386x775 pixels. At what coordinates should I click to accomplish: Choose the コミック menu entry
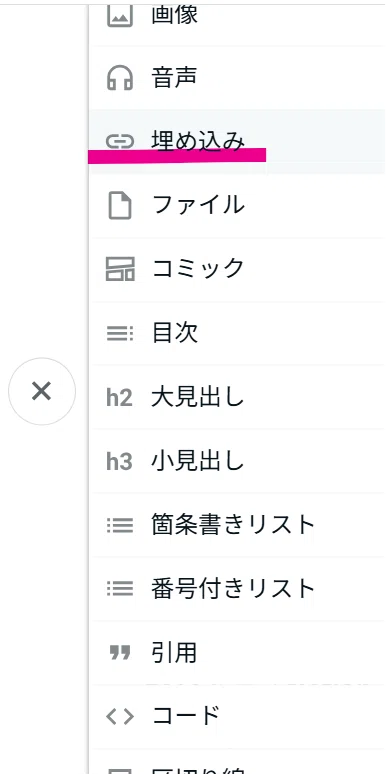tap(237, 269)
